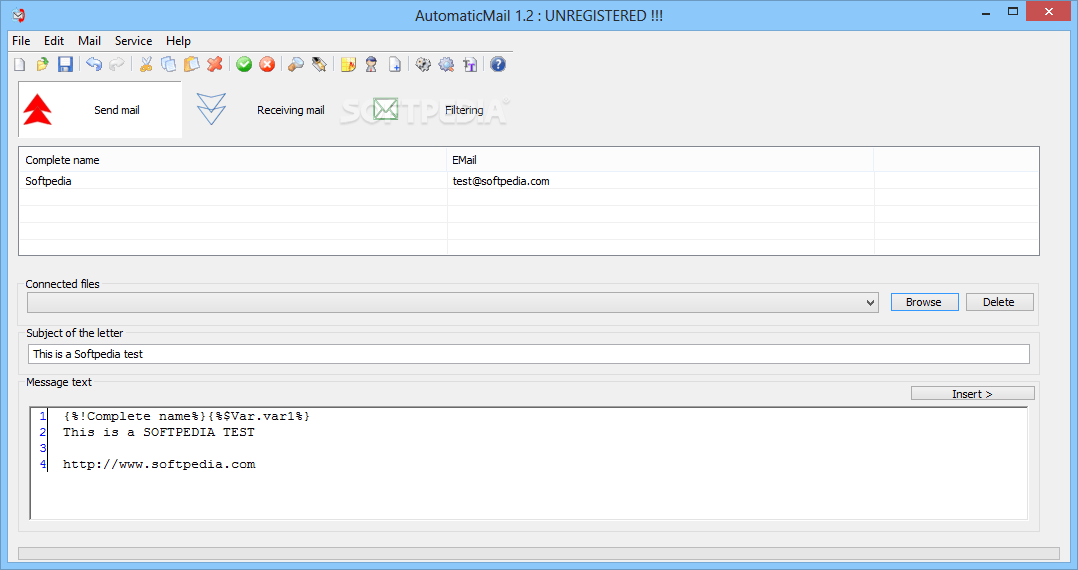Click the text template T icon
The image size is (1078, 570).
[x=470, y=65]
